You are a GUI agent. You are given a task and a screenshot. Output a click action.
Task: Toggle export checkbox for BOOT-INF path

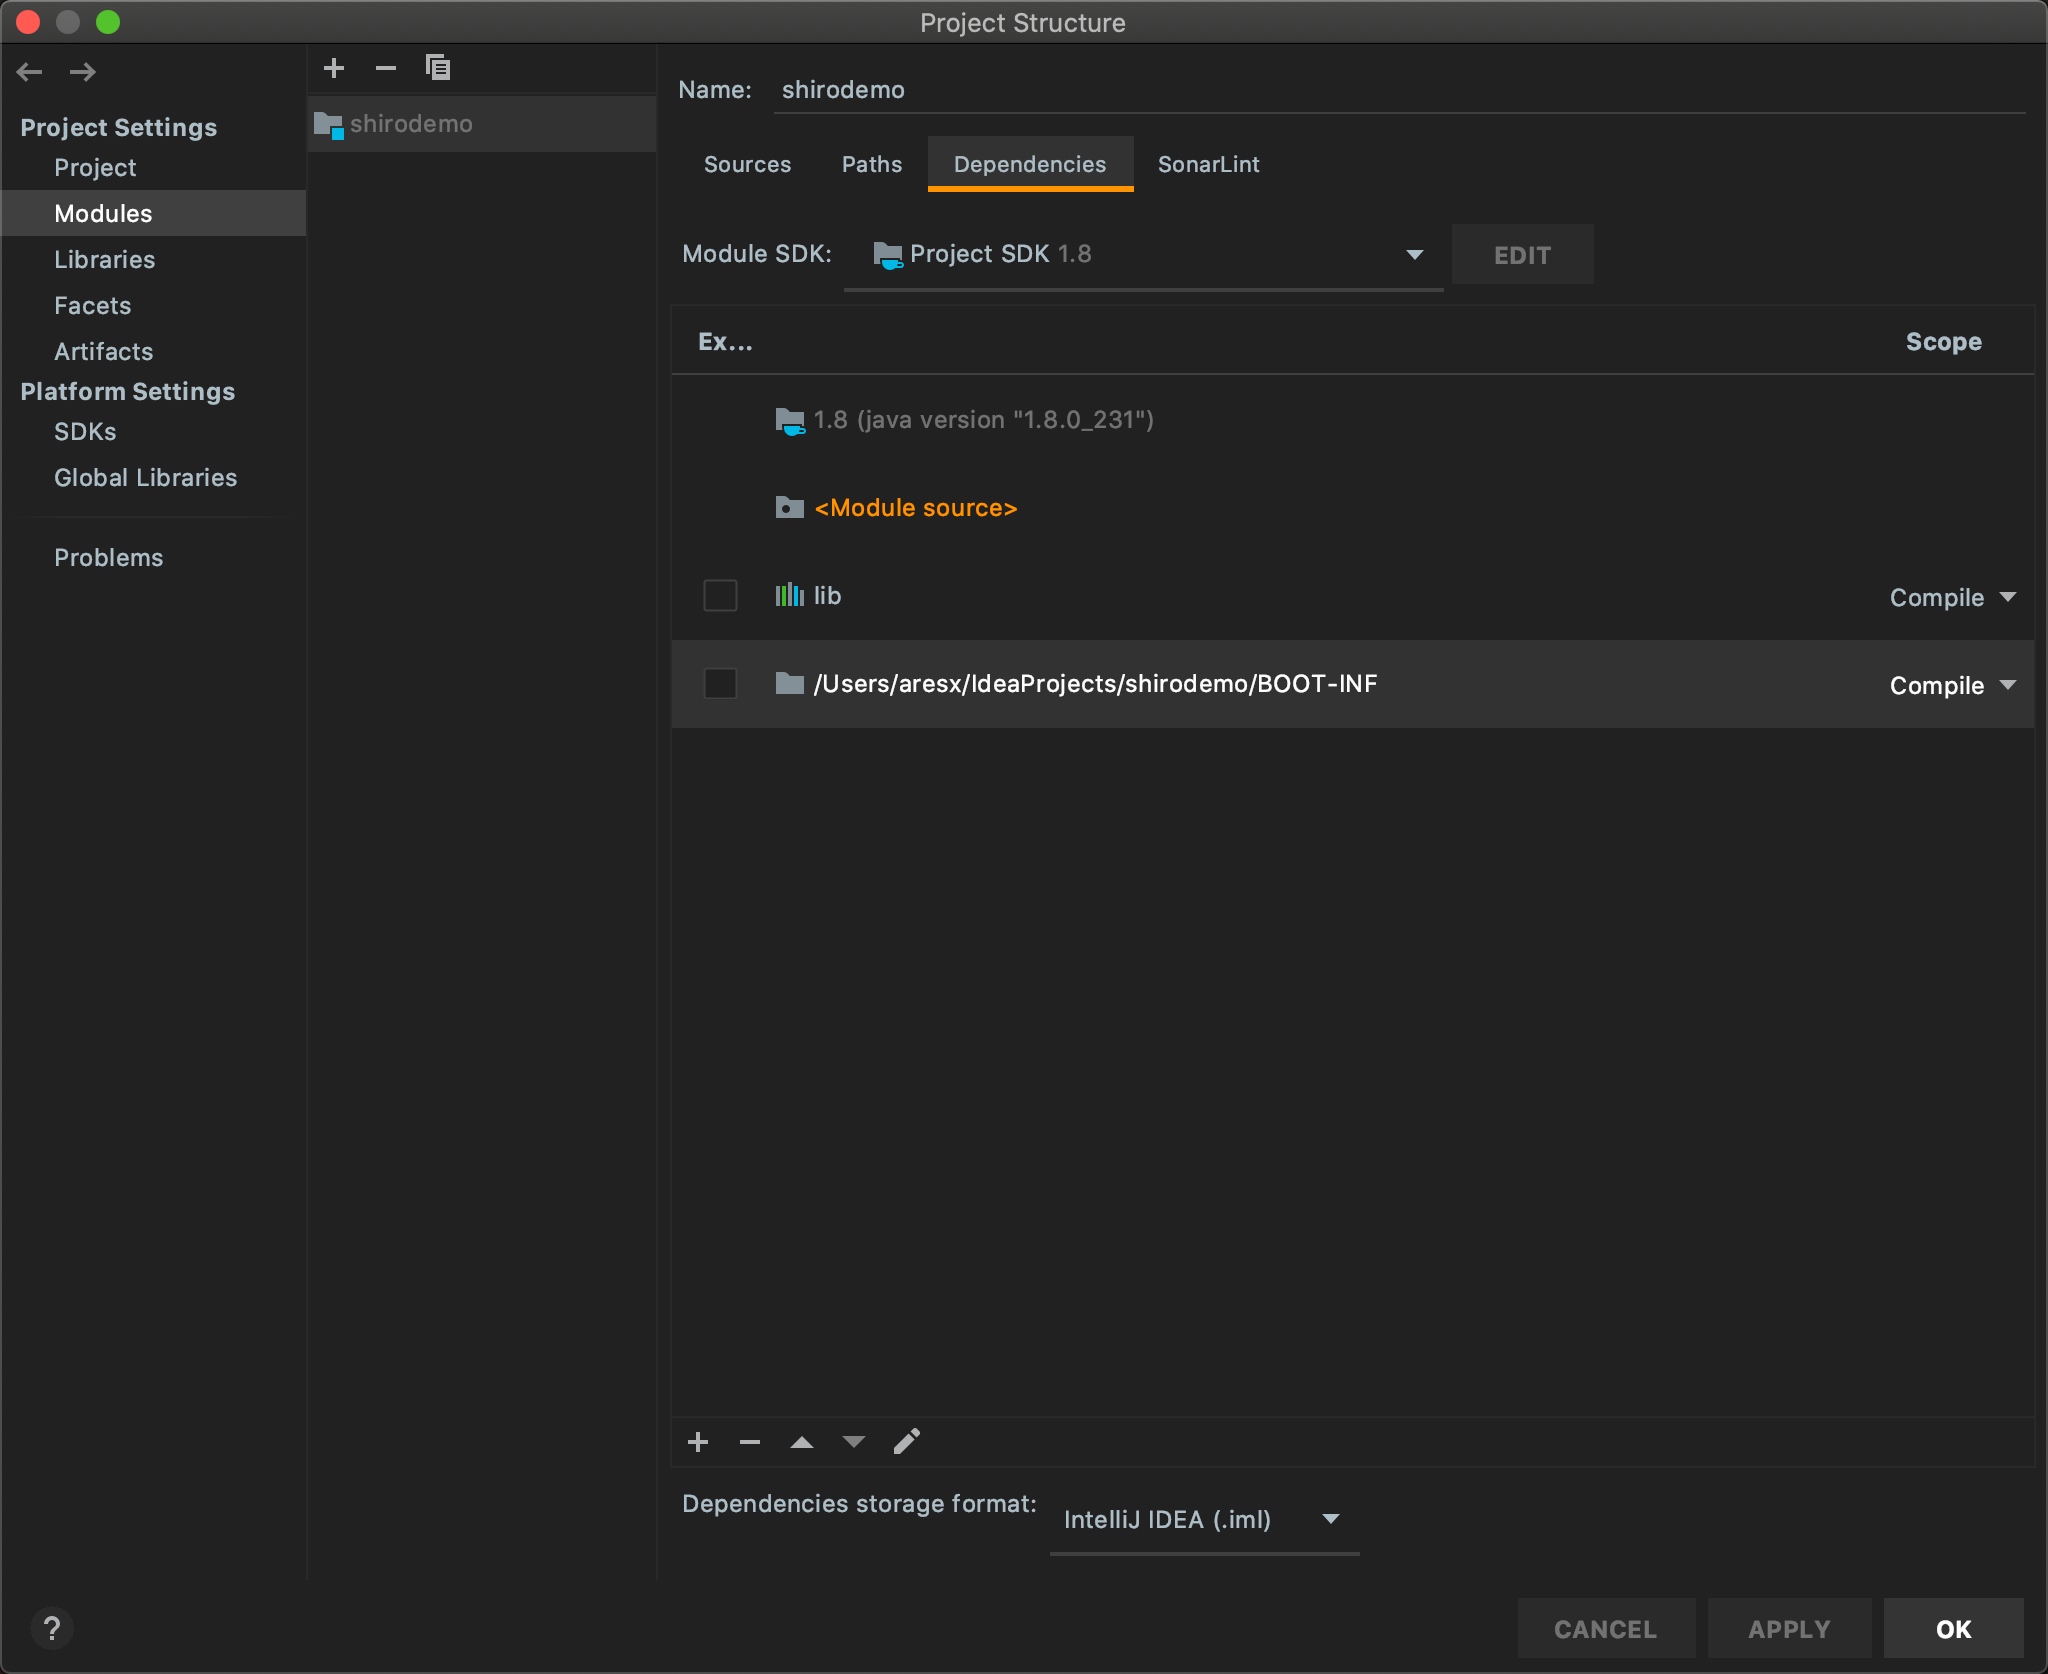[x=720, y=684]
